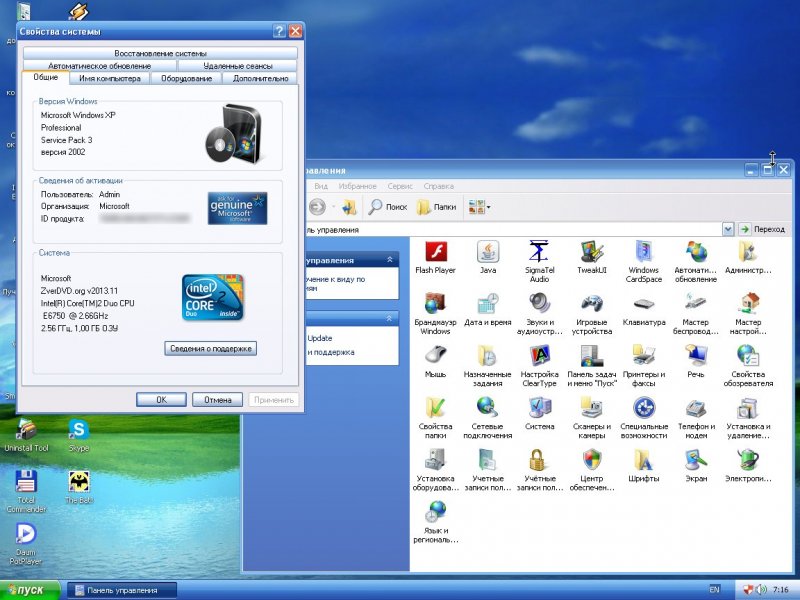Open Add or Remove Programs (Установка и удаление...)
The height and width of the screenshot is (600, 800).
pyautogui.click(x=748, y=417)
